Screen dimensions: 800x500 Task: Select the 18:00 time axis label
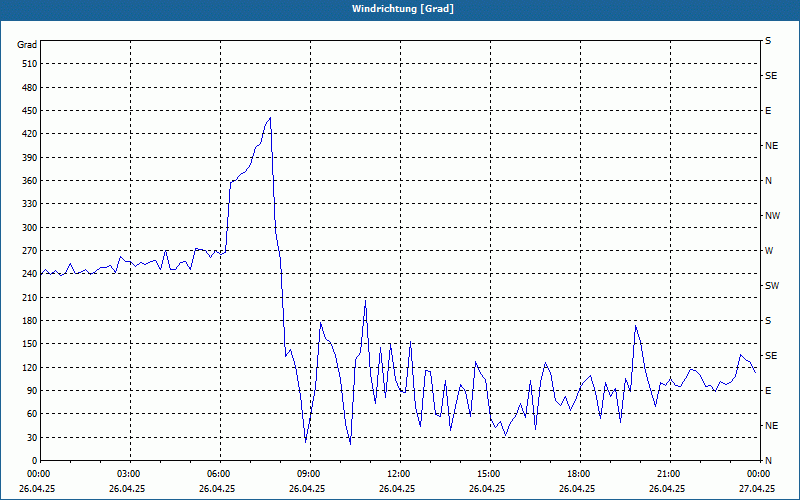pyautogui.click(x=578, y=474)
